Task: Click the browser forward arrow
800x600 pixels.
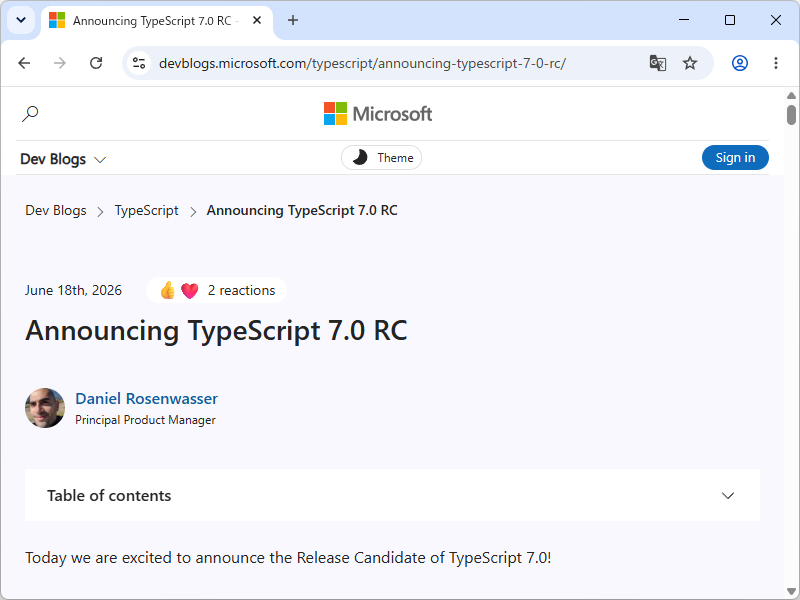Action: [60, 63]
